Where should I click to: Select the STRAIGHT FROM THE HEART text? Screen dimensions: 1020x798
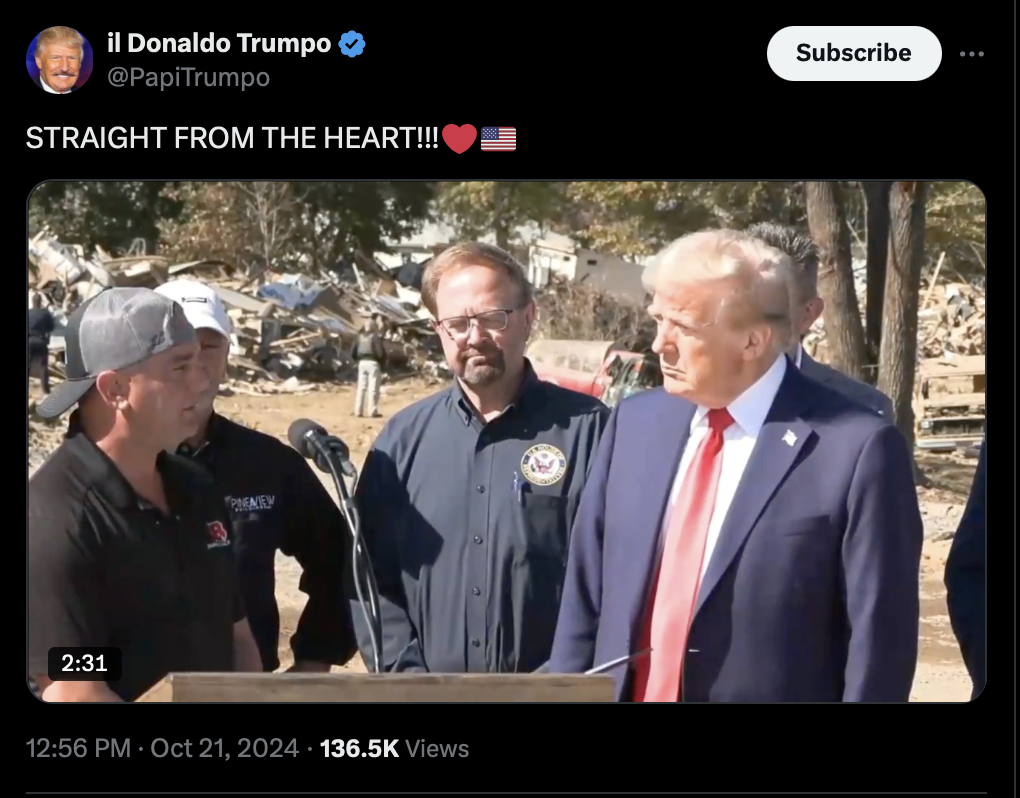(232, 138)
